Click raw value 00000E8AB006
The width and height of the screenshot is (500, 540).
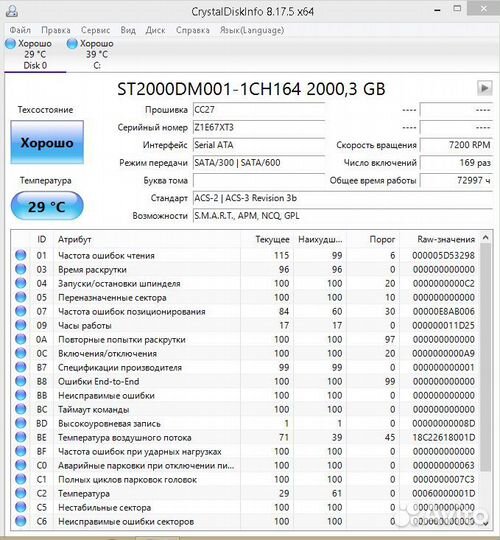coord(444,311)
